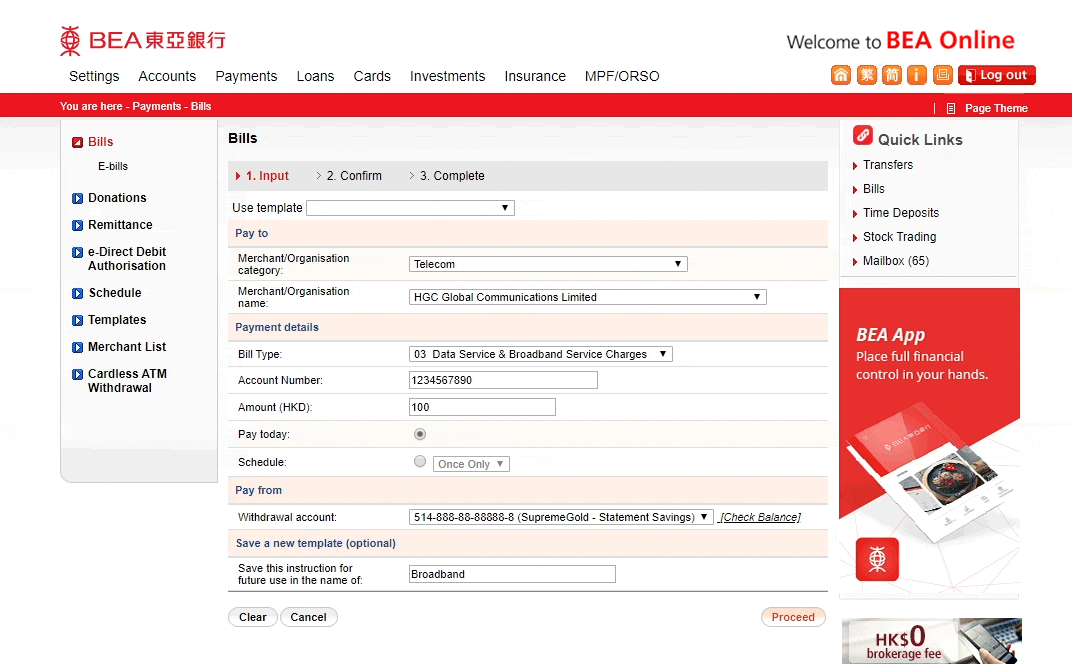Click the 1. Input step tab
Viewport: 1072px width, 668px height.
(267, 176)
